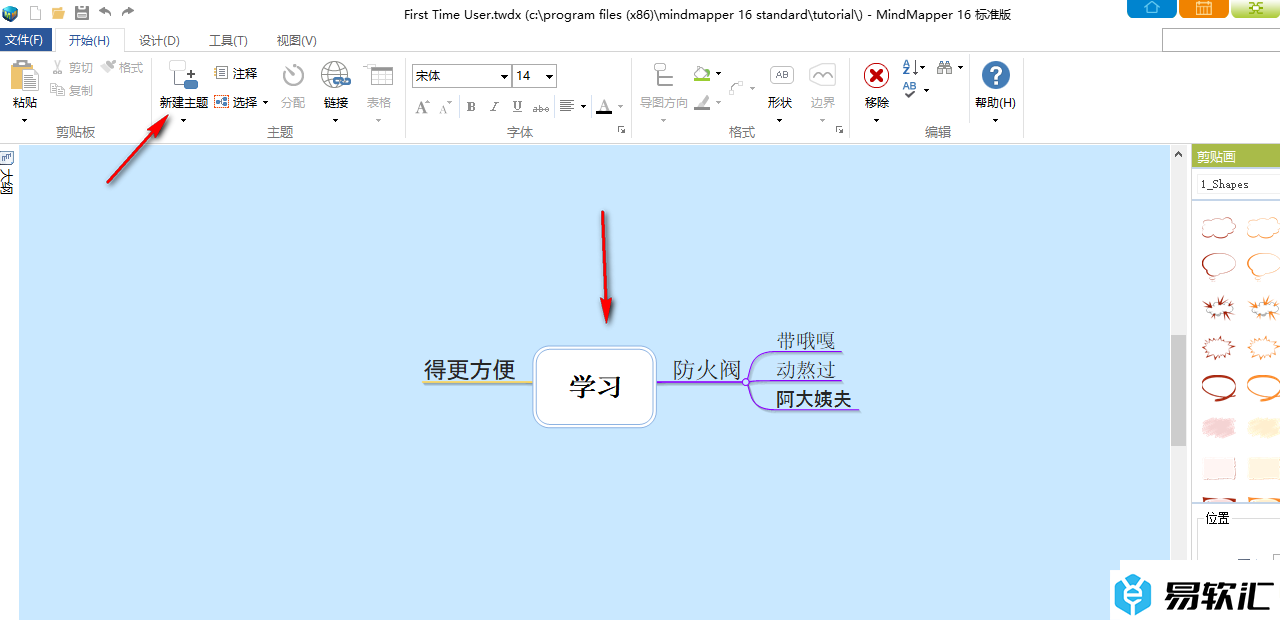
Task: Click the green mind map view button
Action: pos(1256,9)
